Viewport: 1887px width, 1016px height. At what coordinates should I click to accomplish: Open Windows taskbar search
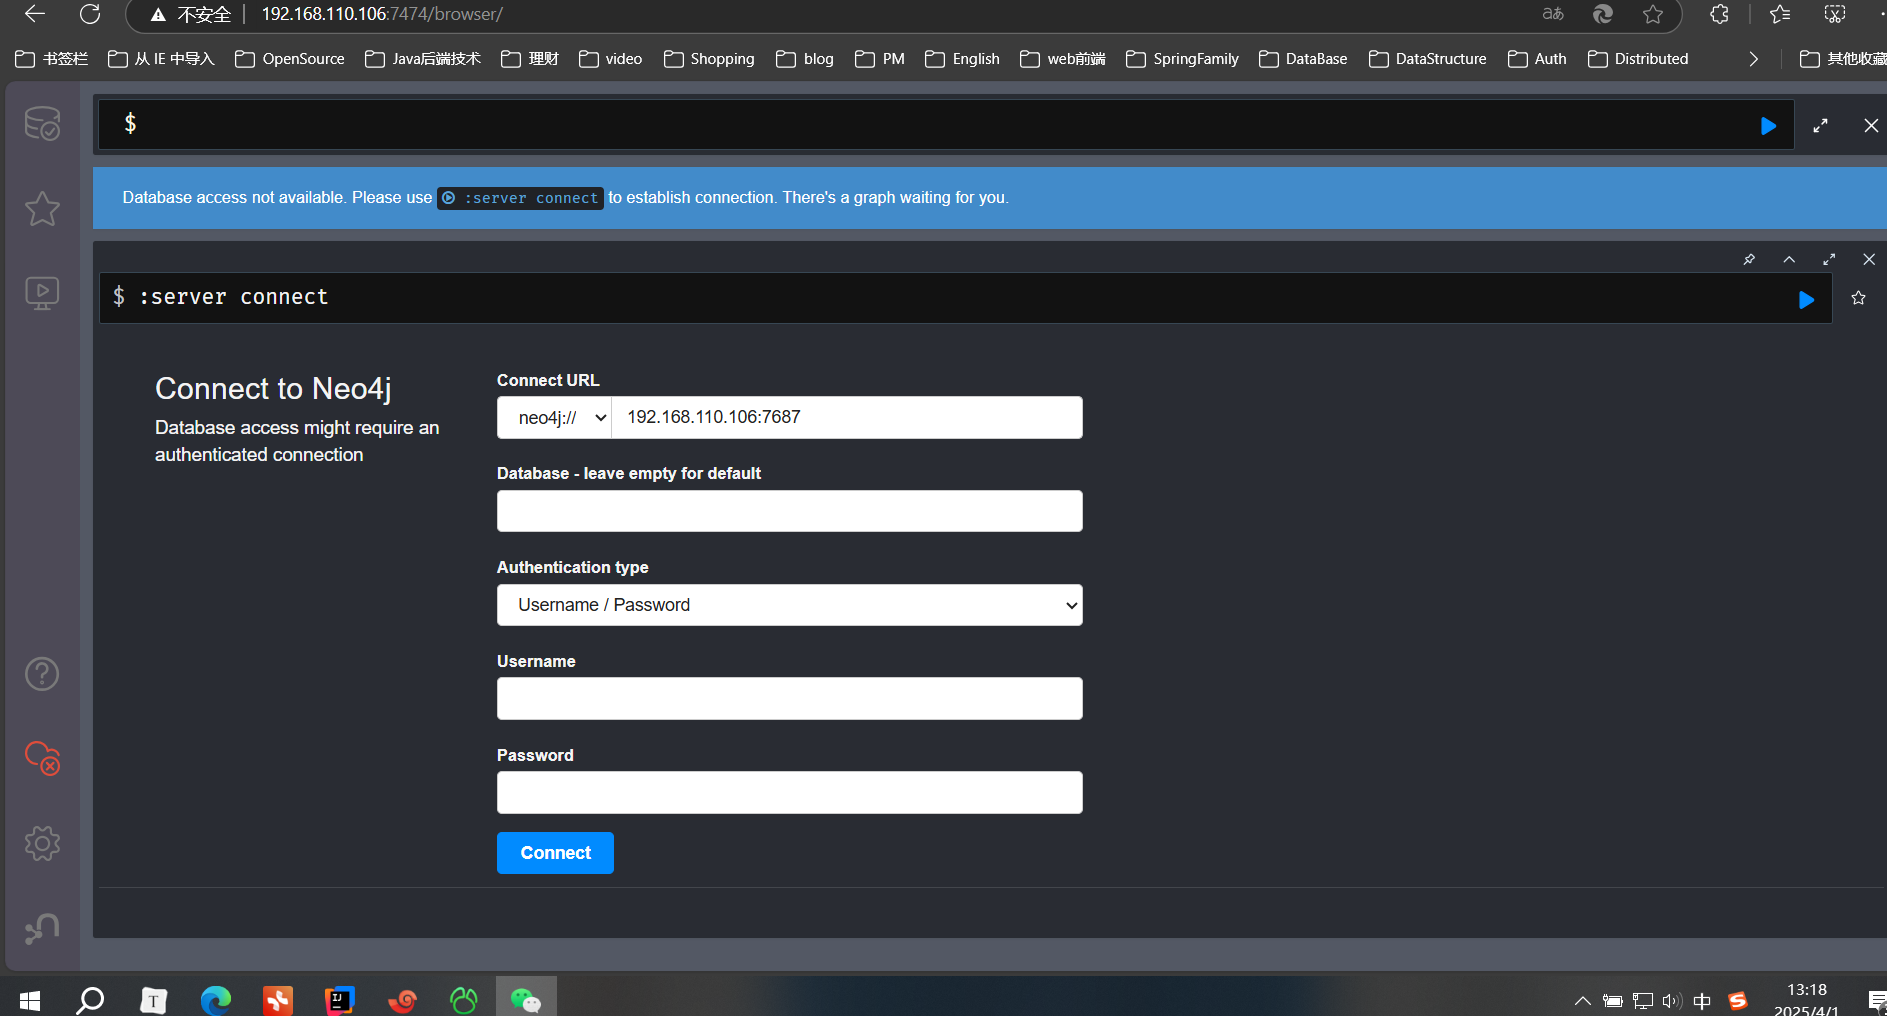(x=91, y=999)
